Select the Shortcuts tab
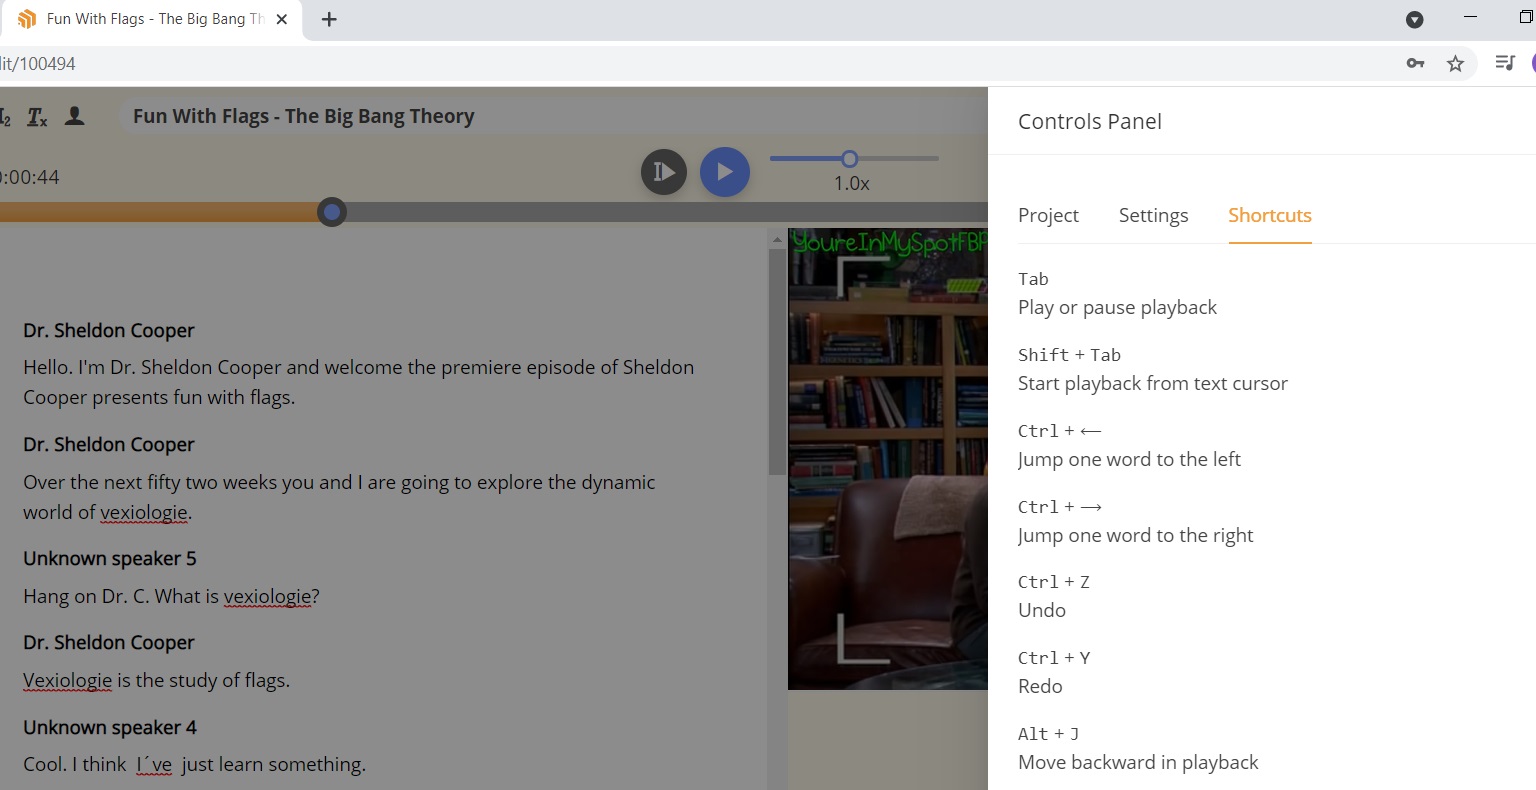Image resolution: width=1536 pixels, height=790 pixels. pyautogui.click(x=1270, y=215)
